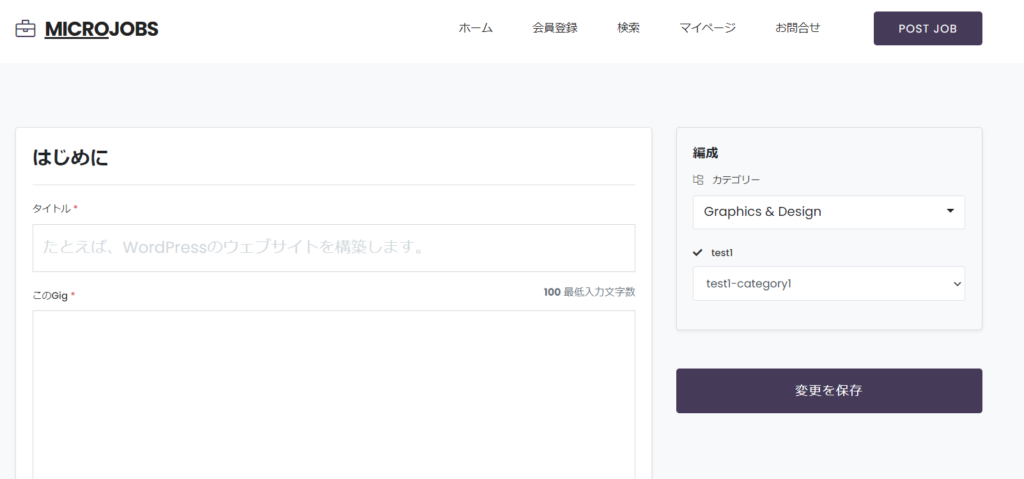This screenshot has width=1024, height=479.
Task: Open the お問合せ menu item
Action: 797,28
